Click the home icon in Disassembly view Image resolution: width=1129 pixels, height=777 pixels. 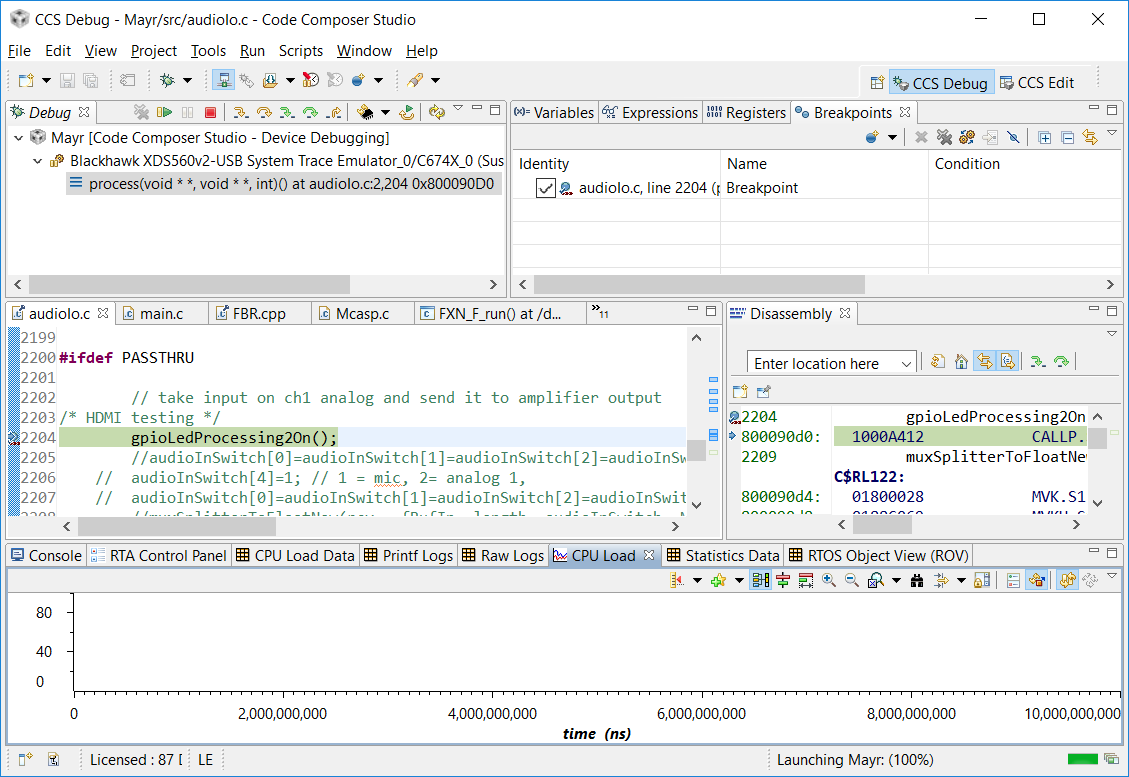pos(960,362)
